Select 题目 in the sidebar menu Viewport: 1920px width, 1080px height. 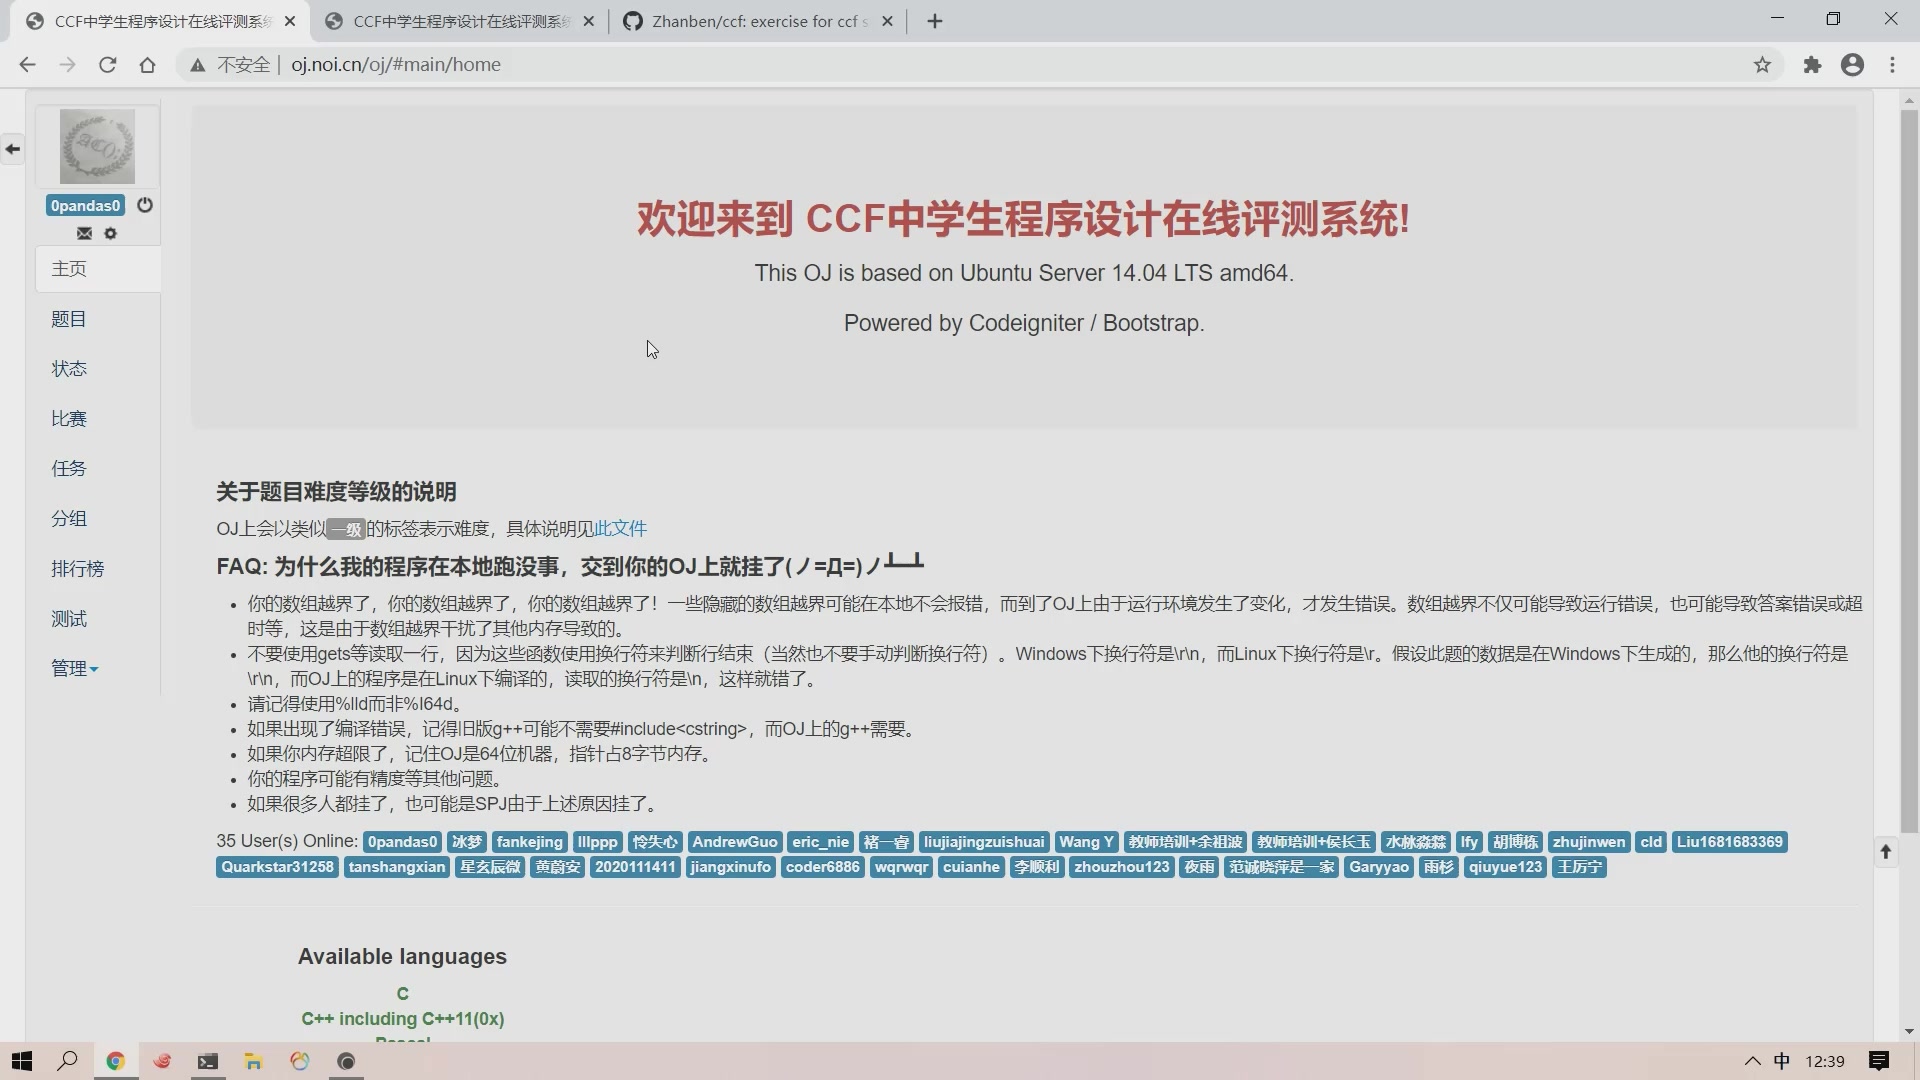tap(69, 319)
